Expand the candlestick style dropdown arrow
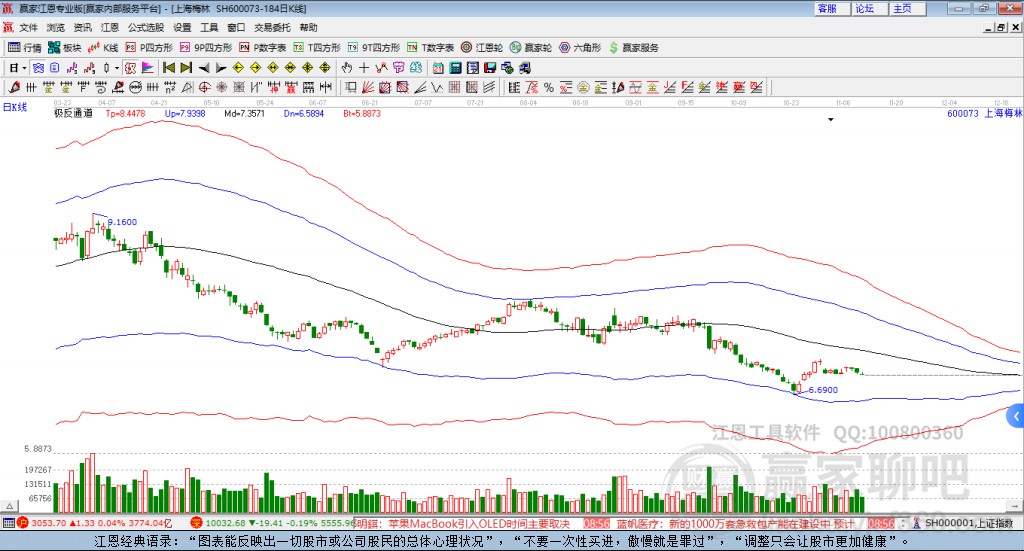This screenshot has height=551, width=1024. point(118,68)
